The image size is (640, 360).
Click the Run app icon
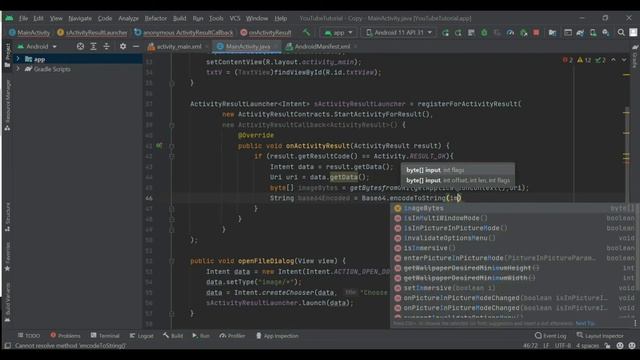(x=445, y=33)
